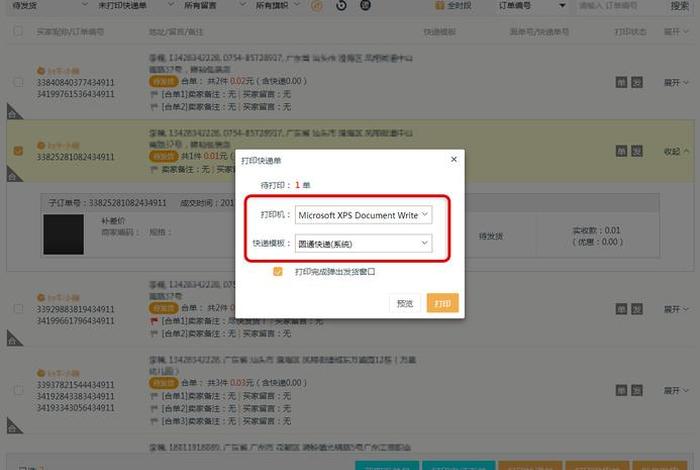Open the 订单编号 search type dropdown

(532, 5)
